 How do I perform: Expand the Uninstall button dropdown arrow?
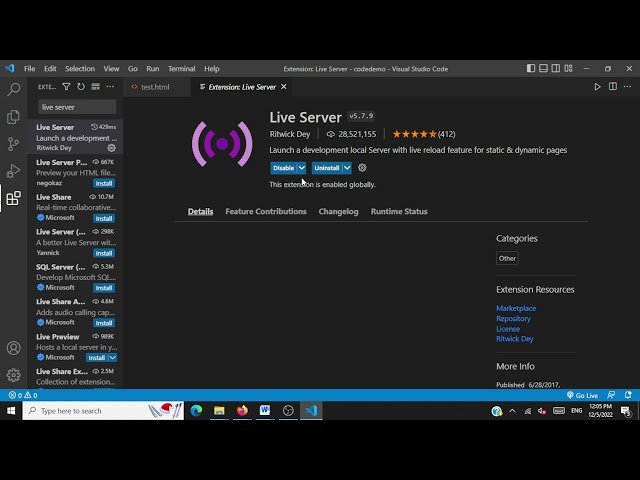click(347, 168)
